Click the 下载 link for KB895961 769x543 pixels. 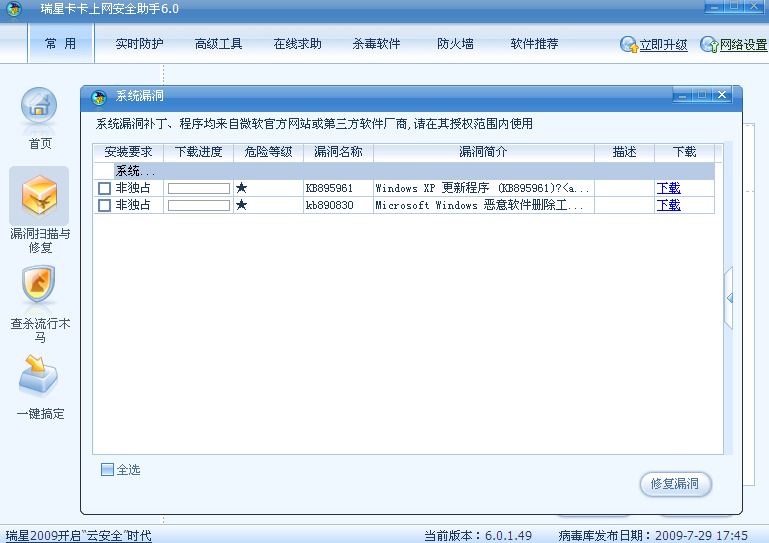tap(668, 188)
